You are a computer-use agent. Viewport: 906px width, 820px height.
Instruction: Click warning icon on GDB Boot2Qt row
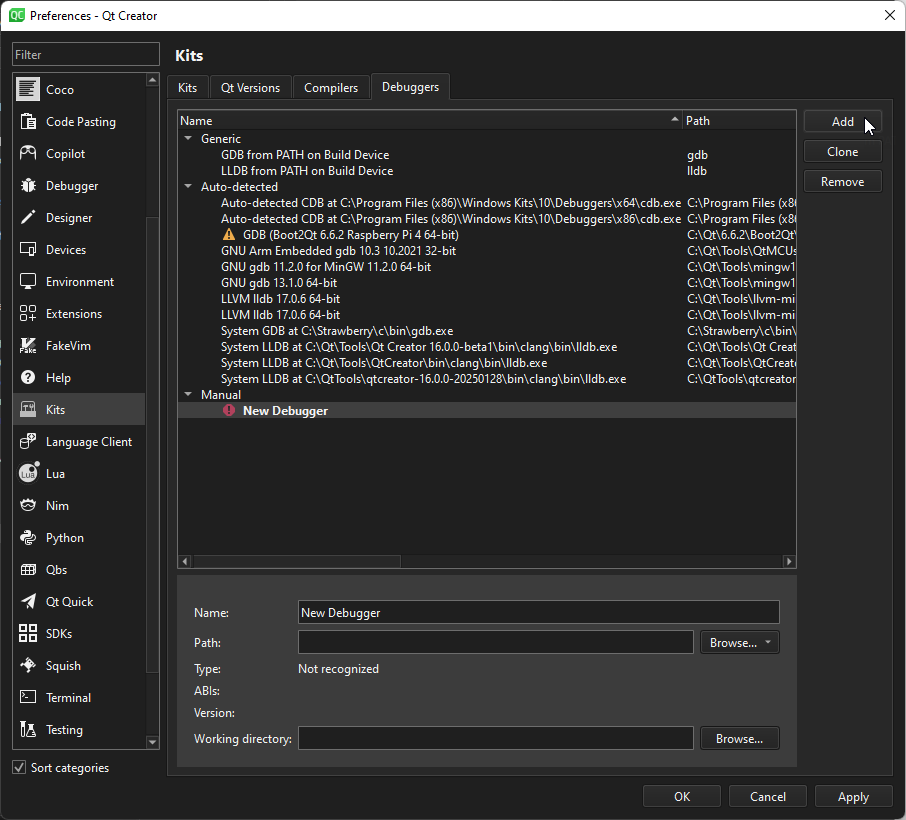point(229,235)
